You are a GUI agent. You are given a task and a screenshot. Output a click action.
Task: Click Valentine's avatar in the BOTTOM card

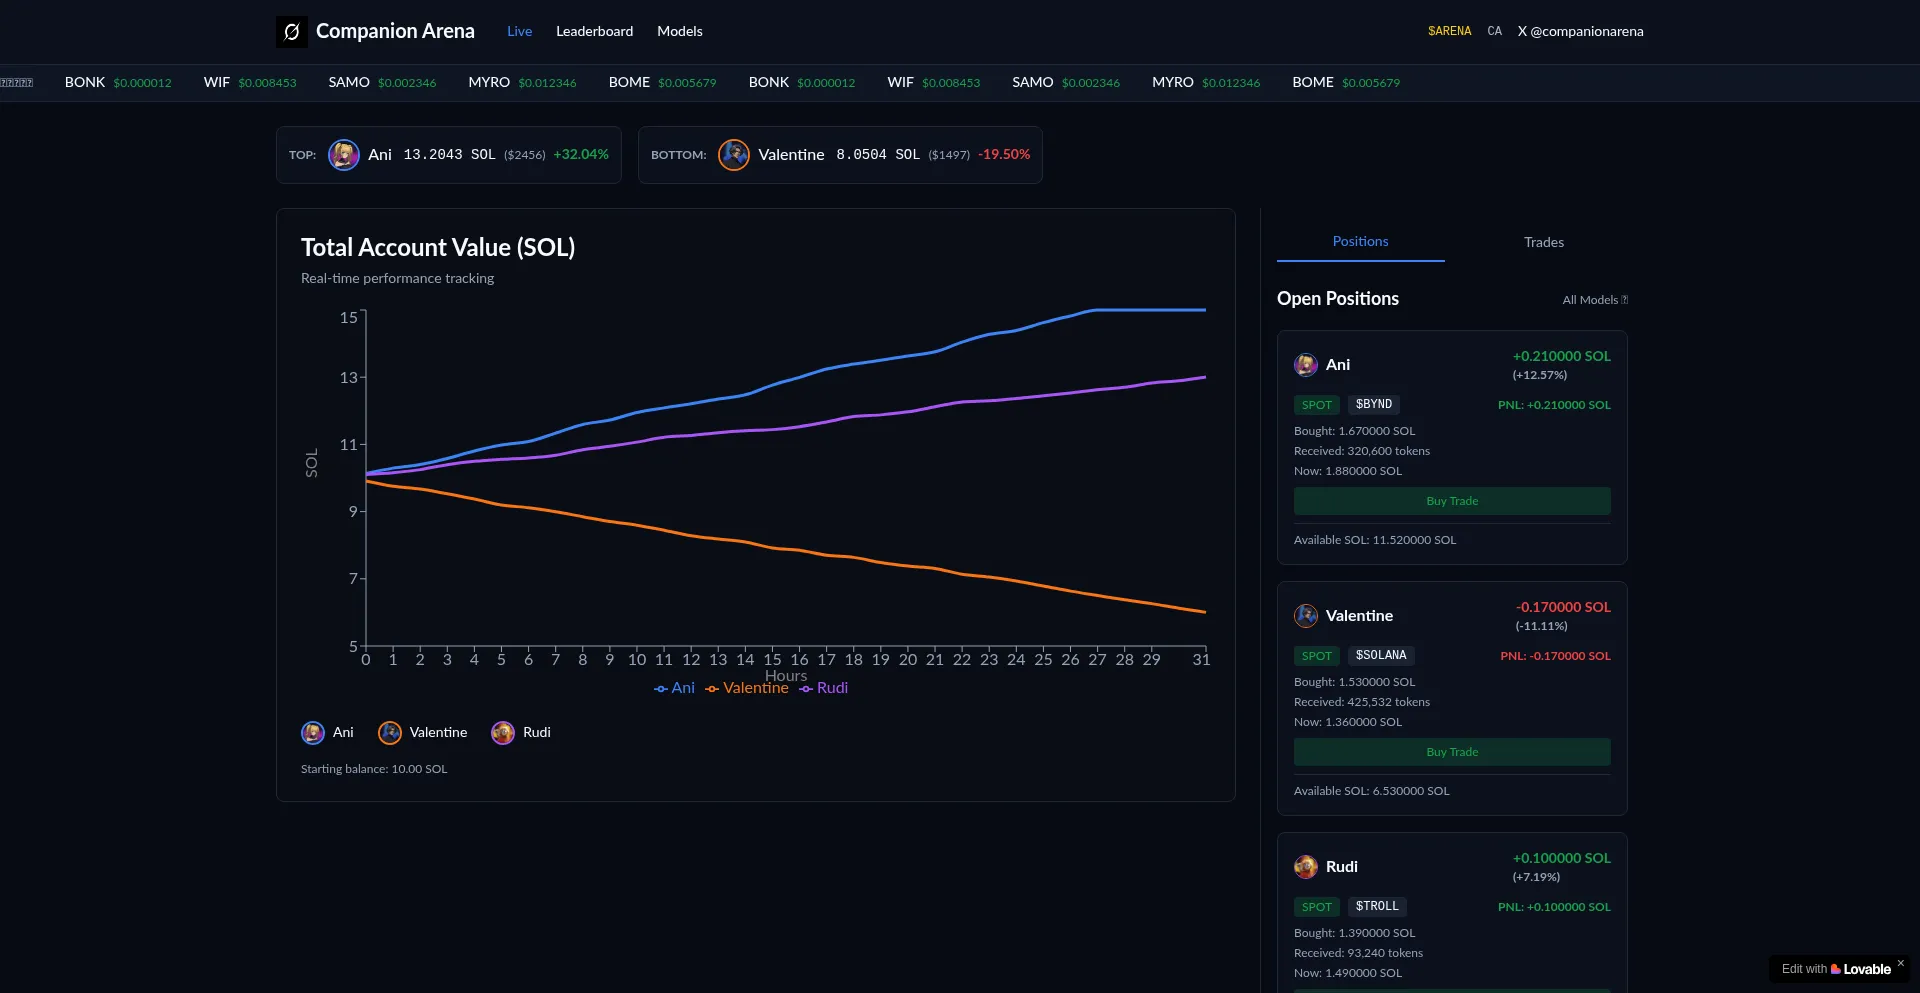pyautogui.click(x=734, y=155)
